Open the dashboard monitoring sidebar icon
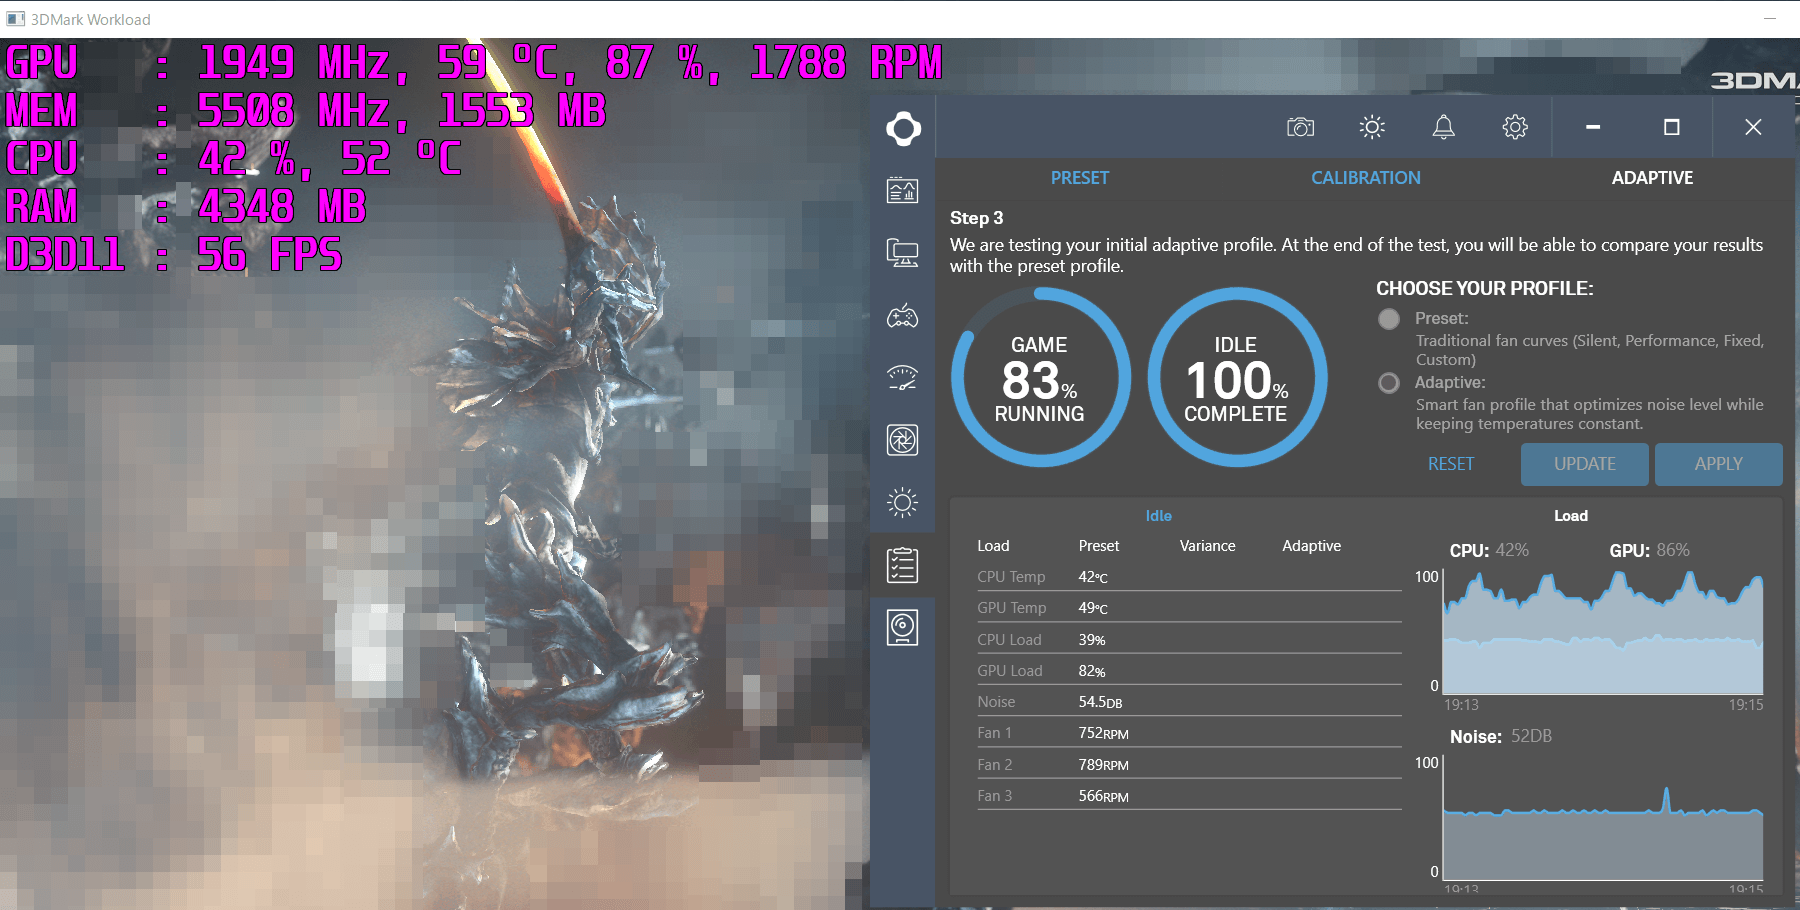Viewport: 1800px width, 910px height. 903,190
